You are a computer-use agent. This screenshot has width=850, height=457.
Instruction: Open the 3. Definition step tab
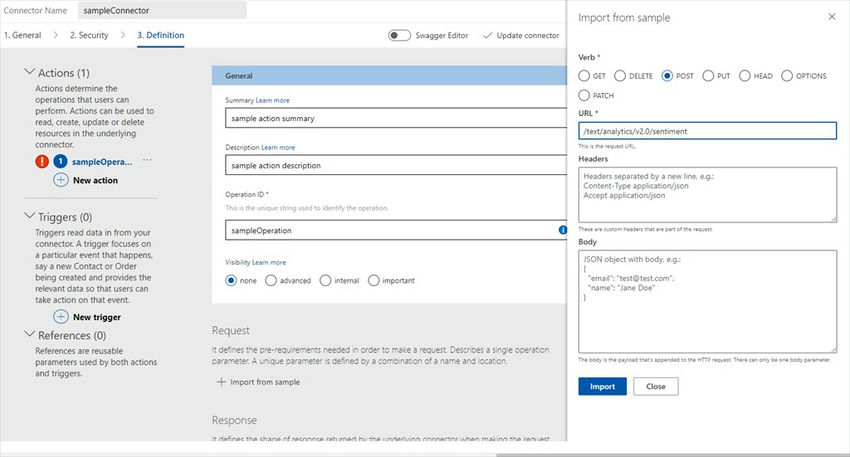pyautogui.click(x=160, y=35)
